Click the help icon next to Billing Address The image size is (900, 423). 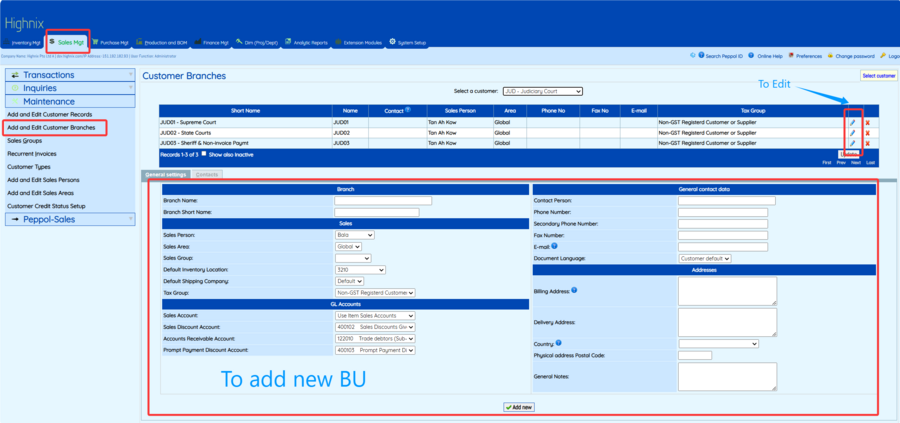point(574,290)
